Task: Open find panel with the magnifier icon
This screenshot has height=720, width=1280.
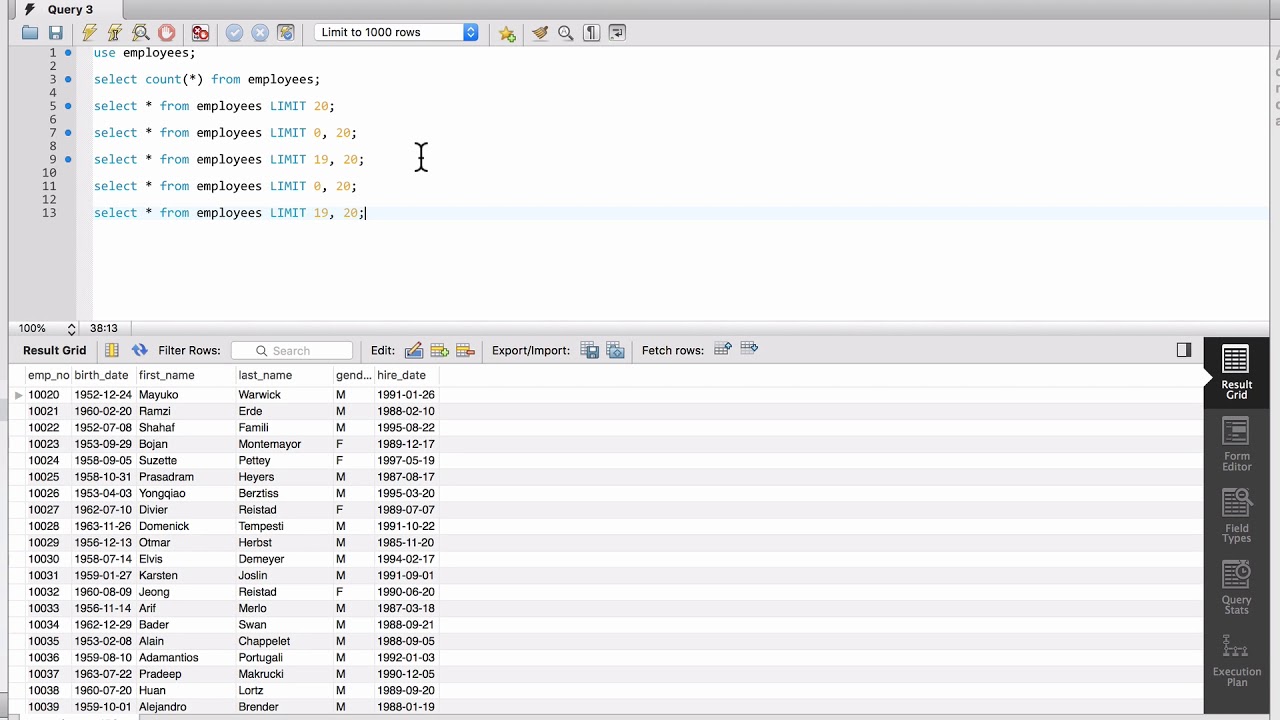Action: [x=566, y=33]
